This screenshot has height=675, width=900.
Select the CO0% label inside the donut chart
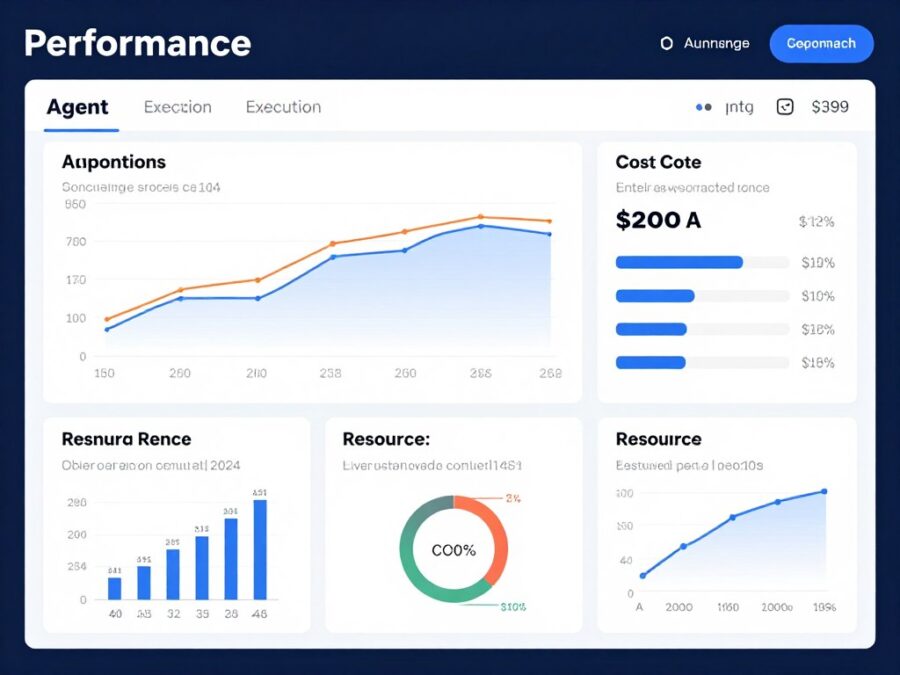pyautogui.click(x=452, y=548)
